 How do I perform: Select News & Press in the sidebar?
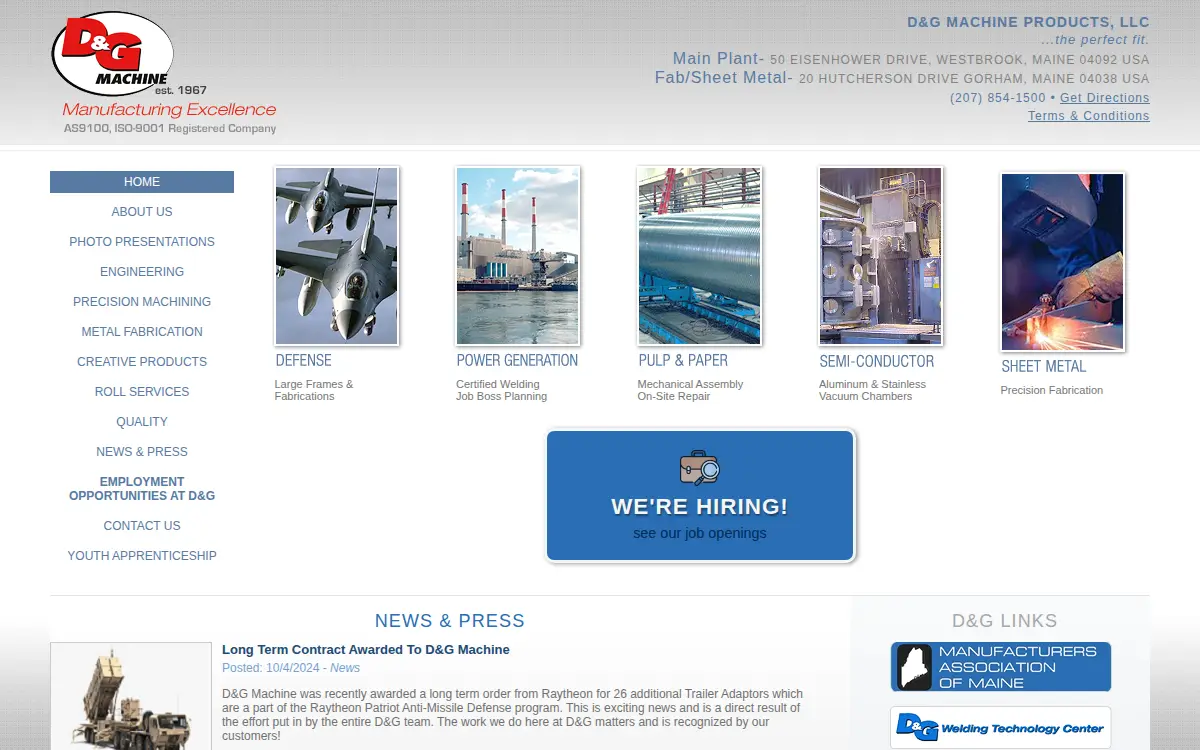pos(142,452)
